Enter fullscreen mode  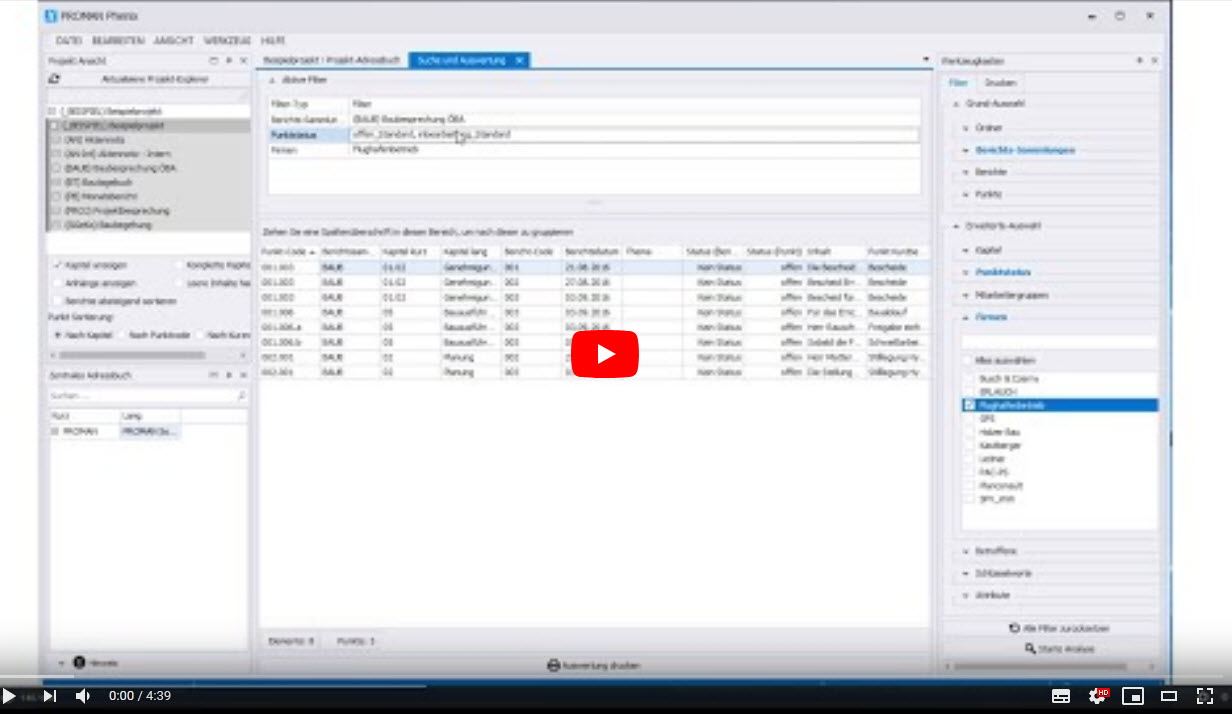point(1205,696)
